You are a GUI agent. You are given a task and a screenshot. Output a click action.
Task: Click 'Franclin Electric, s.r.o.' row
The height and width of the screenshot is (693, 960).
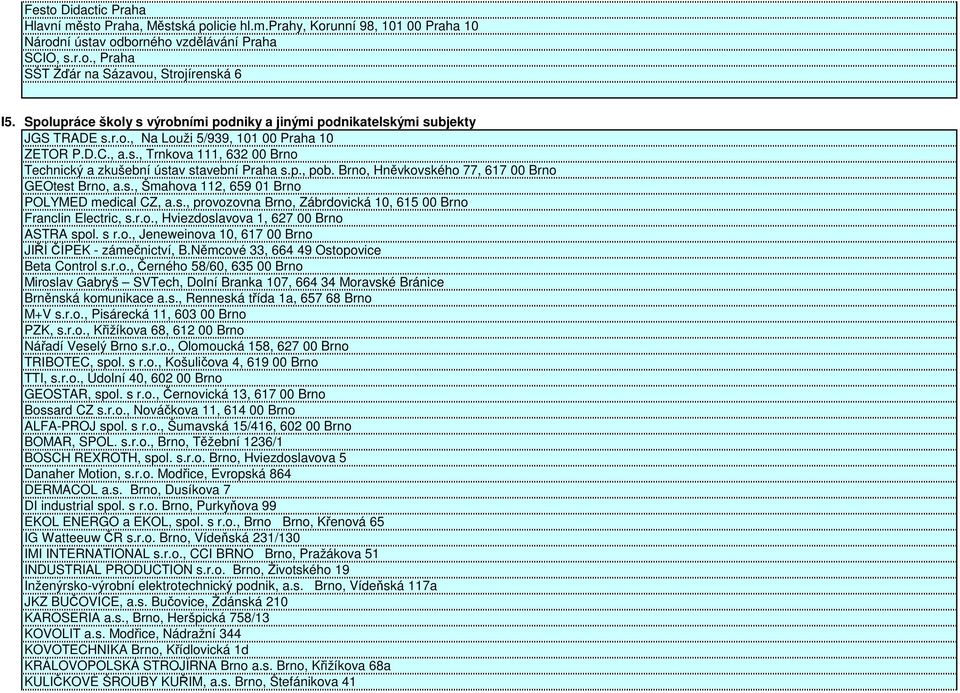coord(489,218)
